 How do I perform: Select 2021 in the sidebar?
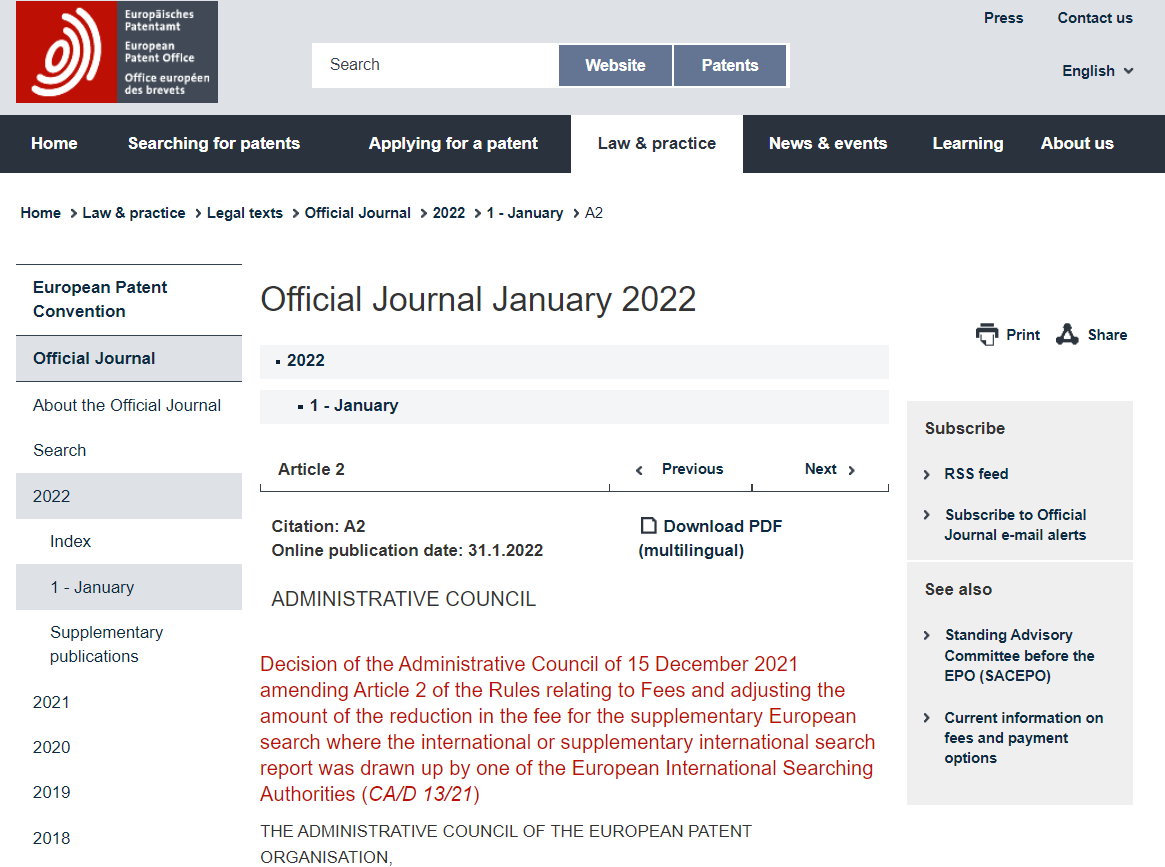pyautogui.click(x=52, y=702)
